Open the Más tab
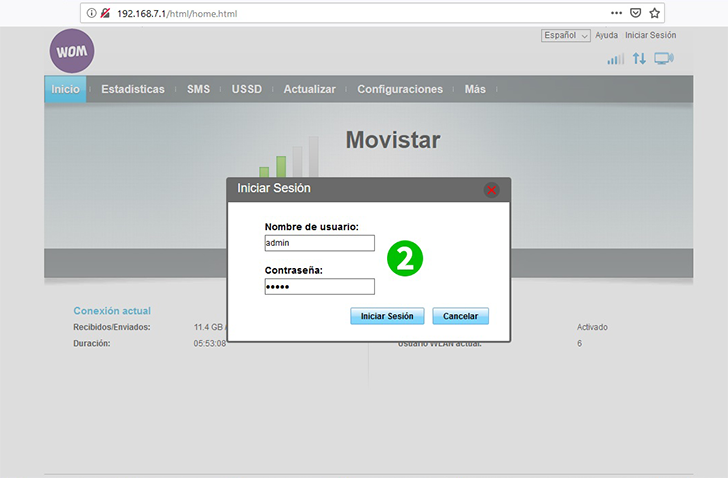Screen dimensions: 728x478 tap(475, 89)
